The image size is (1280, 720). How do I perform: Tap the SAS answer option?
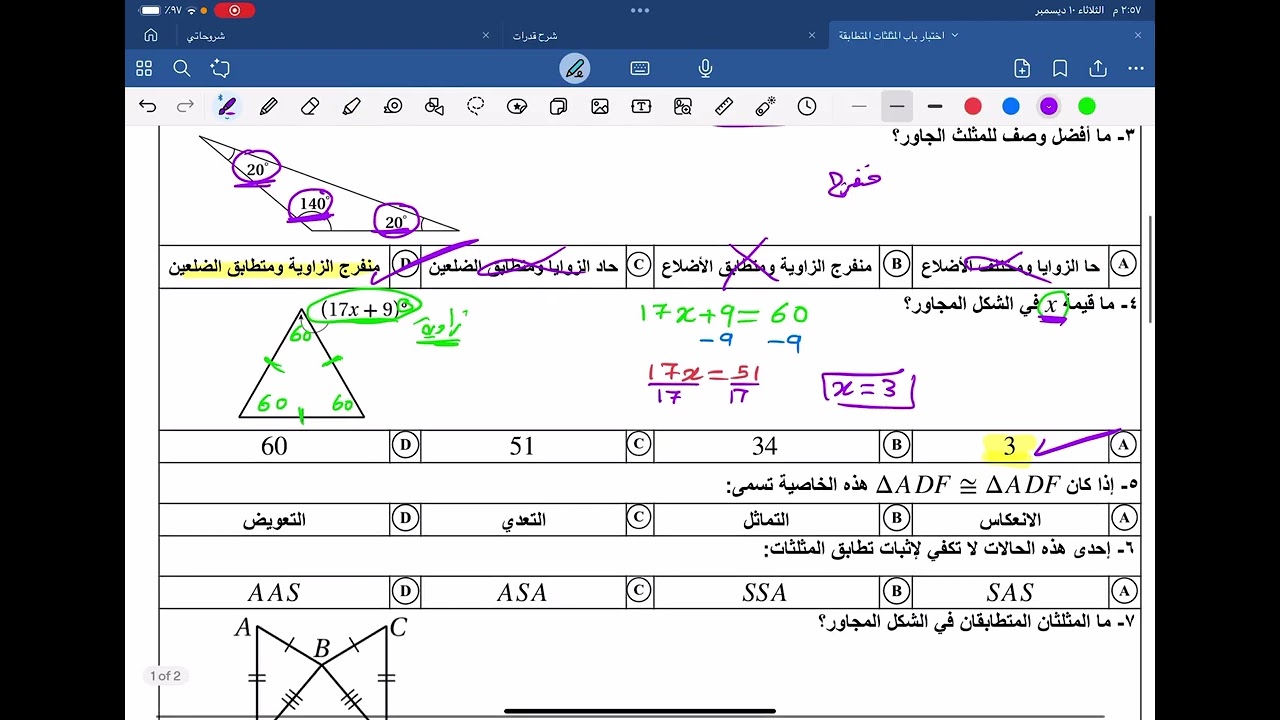1010,593
